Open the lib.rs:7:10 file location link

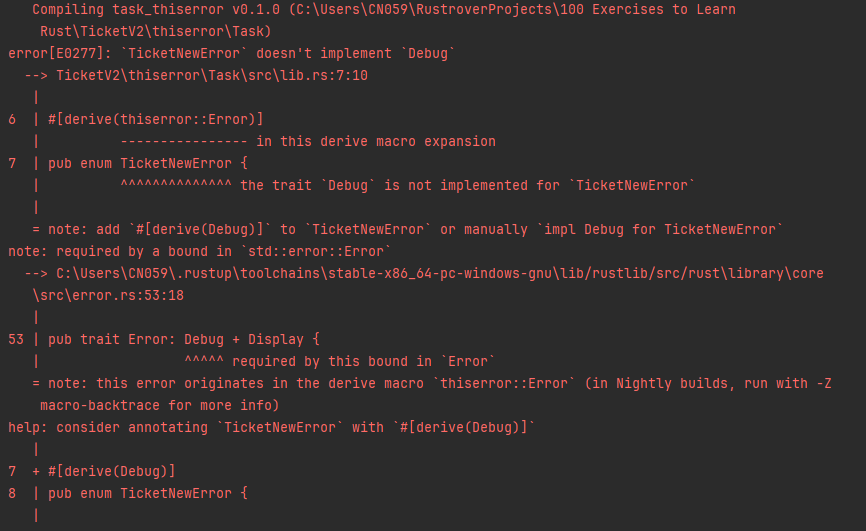212,75
